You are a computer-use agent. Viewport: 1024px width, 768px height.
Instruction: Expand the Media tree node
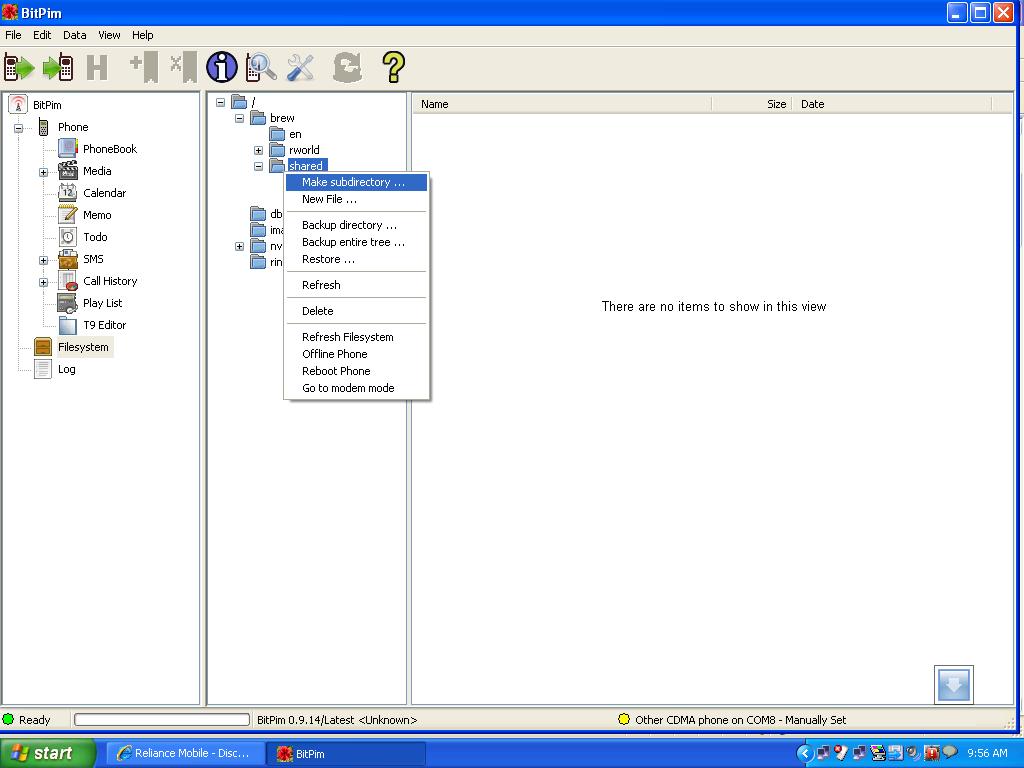click(43, 172)
